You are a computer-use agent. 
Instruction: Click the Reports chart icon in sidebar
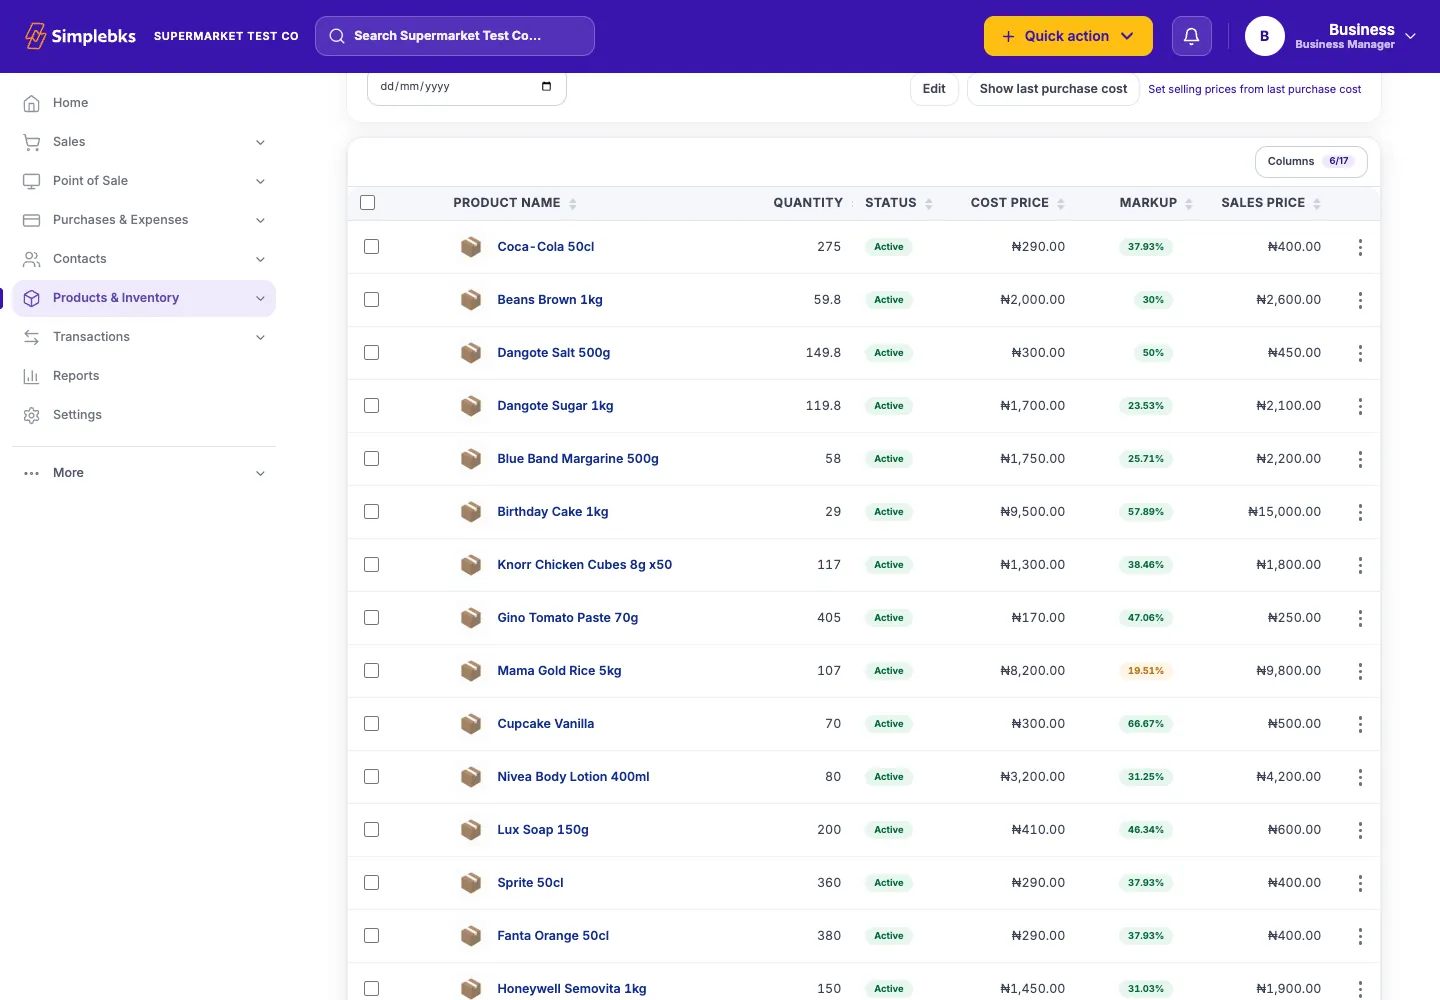tap(32, 376)
